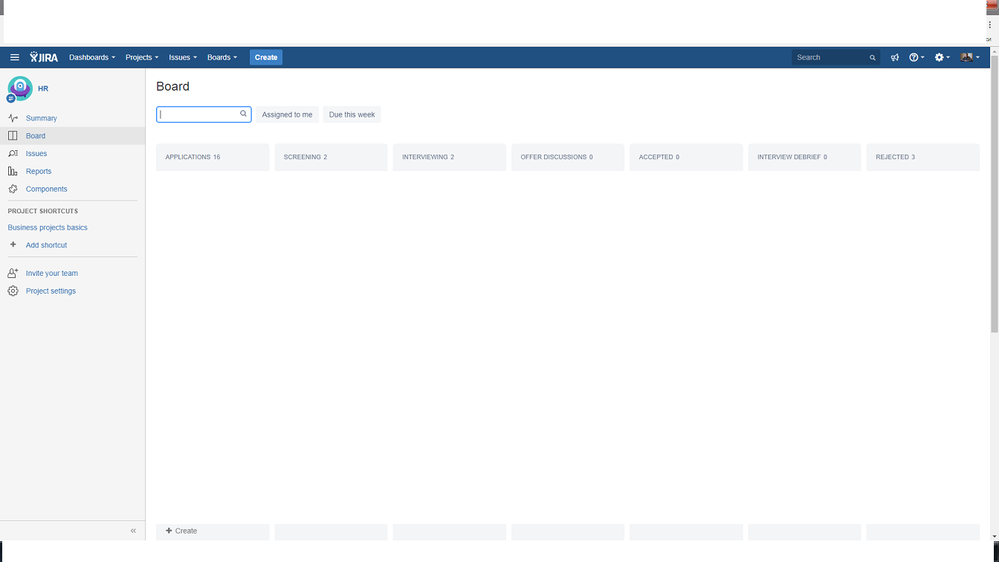The width and height of the screenshot is (999, 562).
Task: Open the user profile avatar menu
Action: click(970, 57)
